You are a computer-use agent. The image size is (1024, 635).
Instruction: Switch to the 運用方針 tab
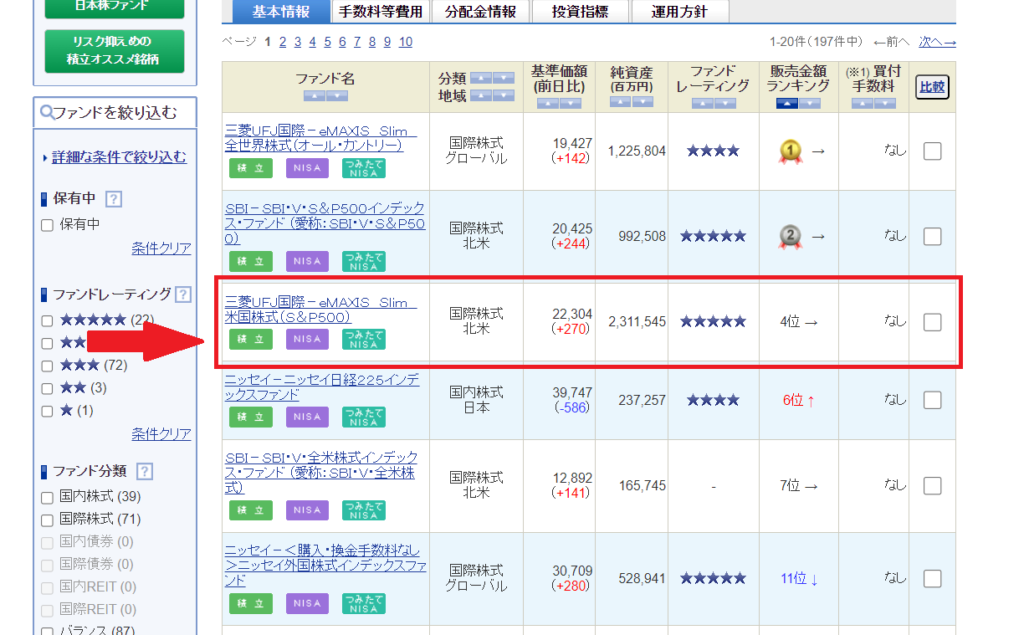click(679, 12)
